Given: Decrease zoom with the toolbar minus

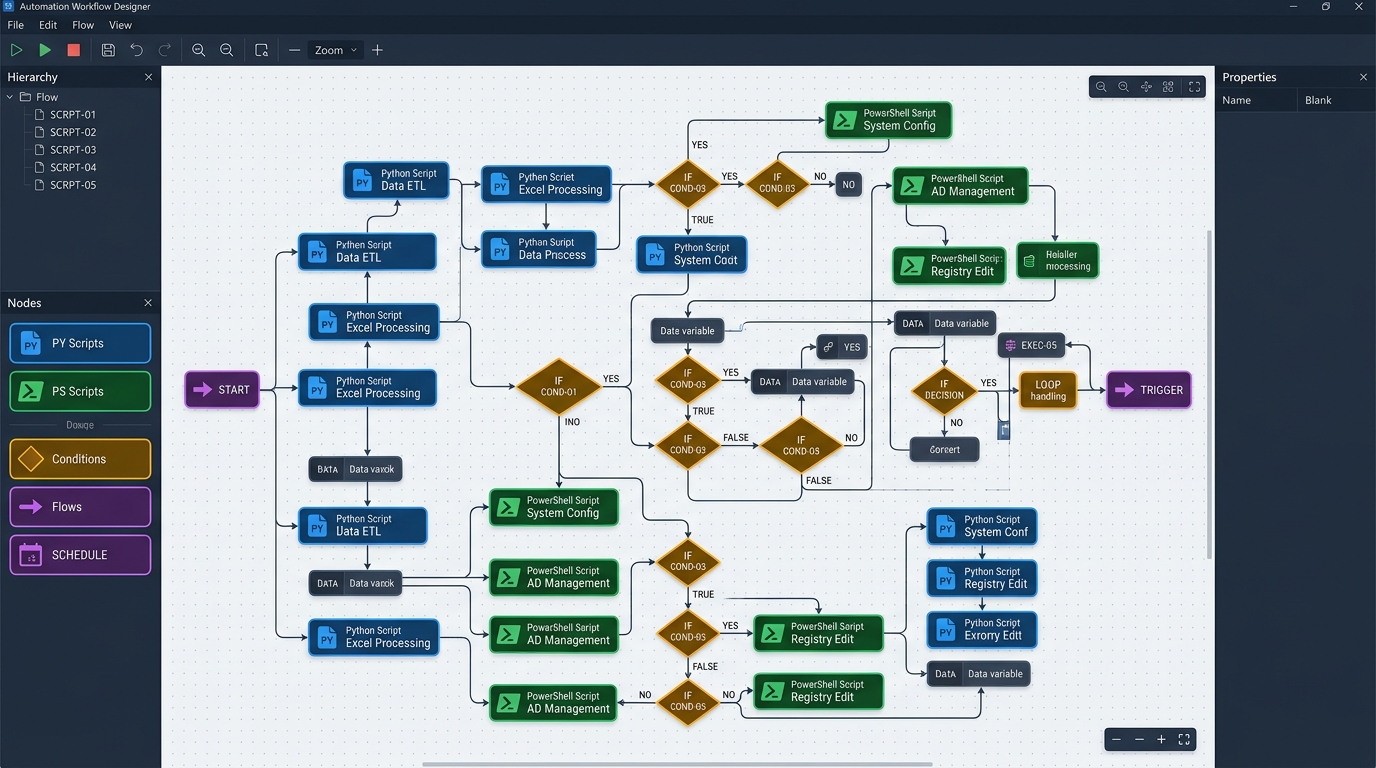Looking at the screenshot, I should (294, 50).
